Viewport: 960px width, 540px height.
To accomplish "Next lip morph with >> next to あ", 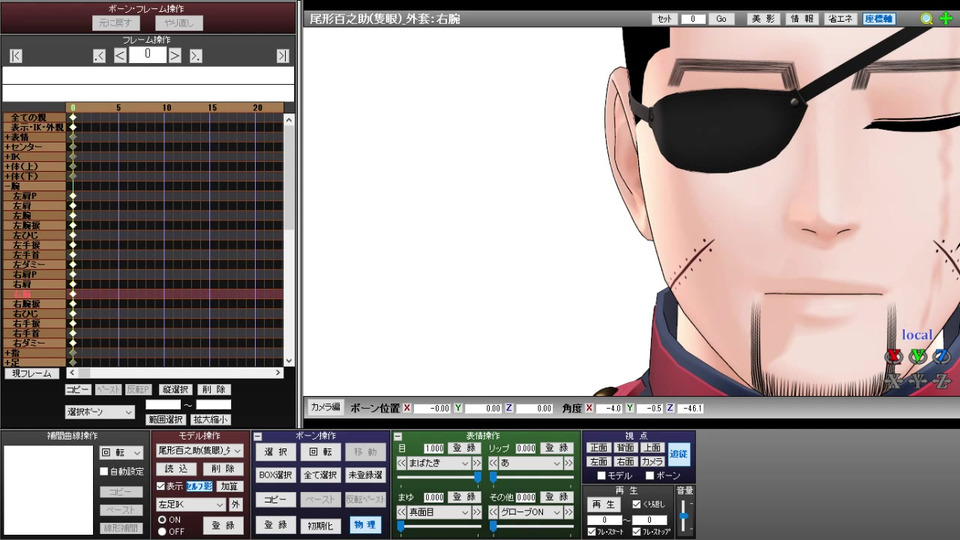I will (x=569, y=463).
